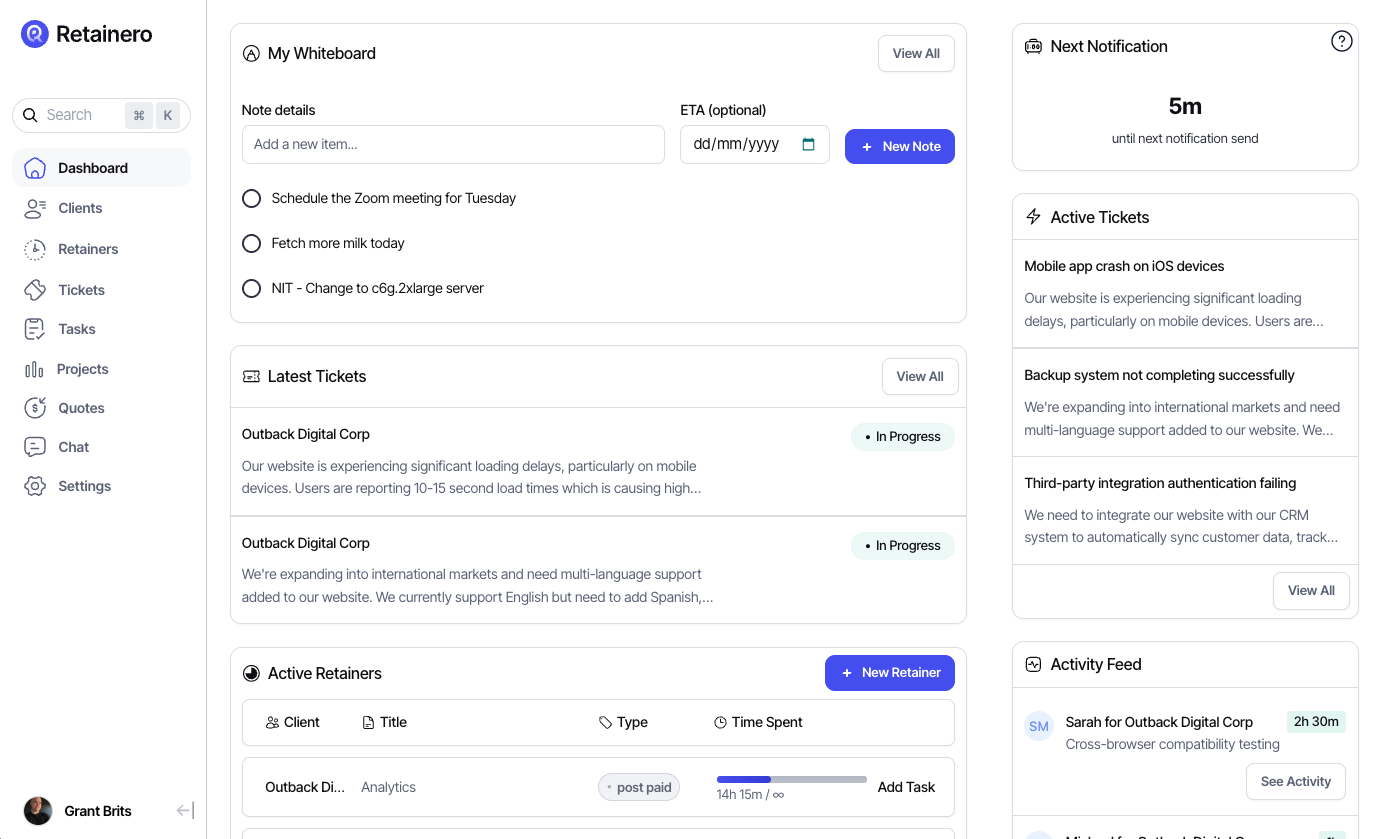The height and width of the screenshot is (839, 1380).
Task: Create a New Retainer
Action: tap(889, 673)
